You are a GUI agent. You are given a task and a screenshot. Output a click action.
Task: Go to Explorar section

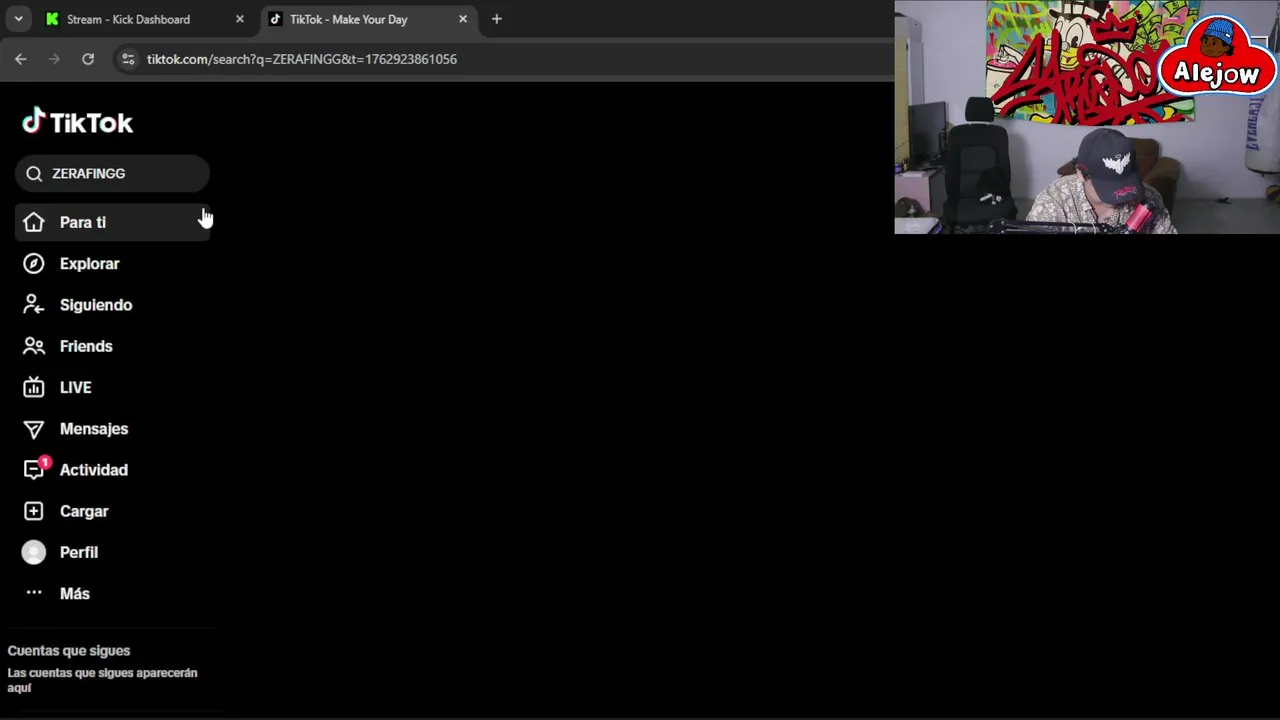[89, 264]
